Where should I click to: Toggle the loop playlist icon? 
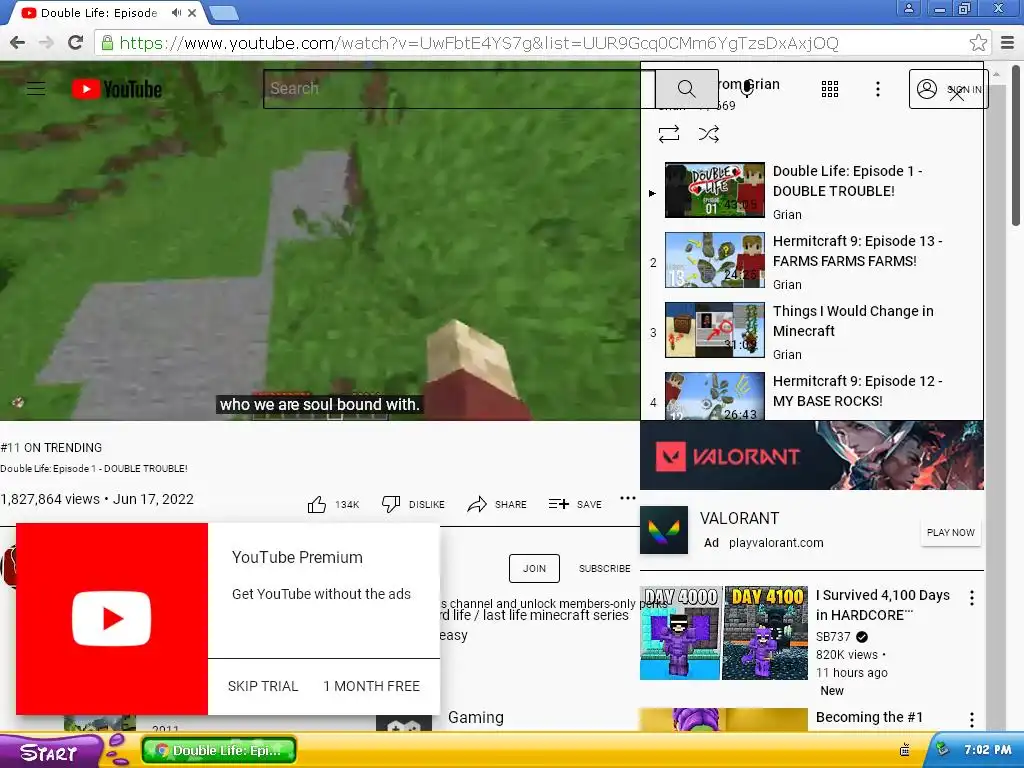coord(669,134)
